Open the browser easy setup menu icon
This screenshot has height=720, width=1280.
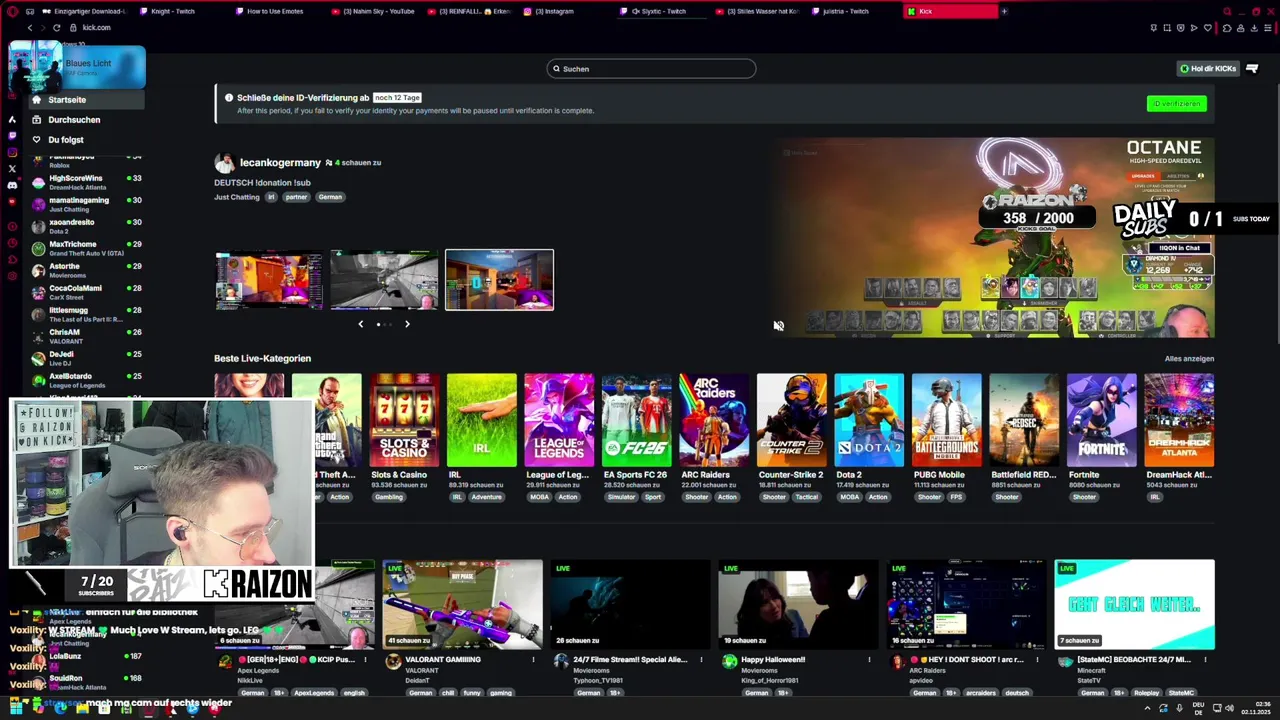pyautogui.click(x=1268, y=28)
